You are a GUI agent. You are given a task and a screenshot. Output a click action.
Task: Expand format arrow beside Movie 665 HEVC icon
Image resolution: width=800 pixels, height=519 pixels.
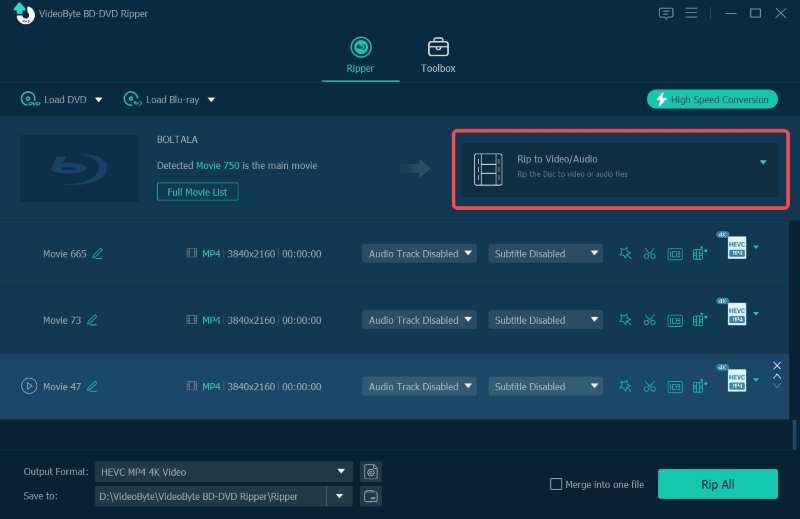pyautogui.click(x=756, y=248)
